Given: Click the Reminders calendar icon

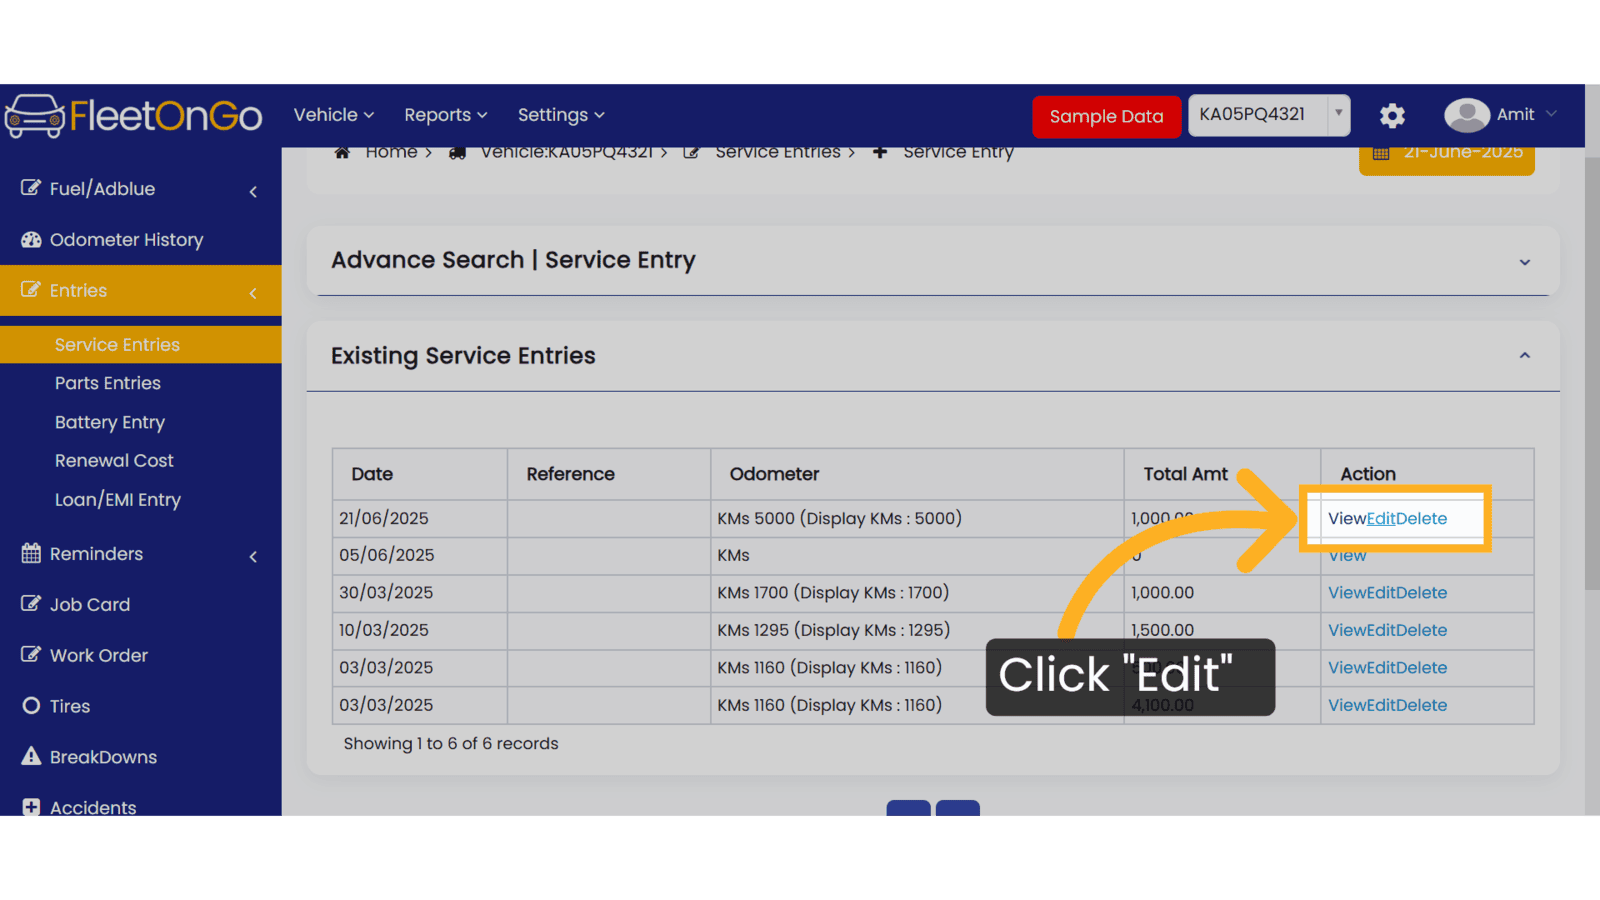Looking at the screenshot, I should 31,553.
